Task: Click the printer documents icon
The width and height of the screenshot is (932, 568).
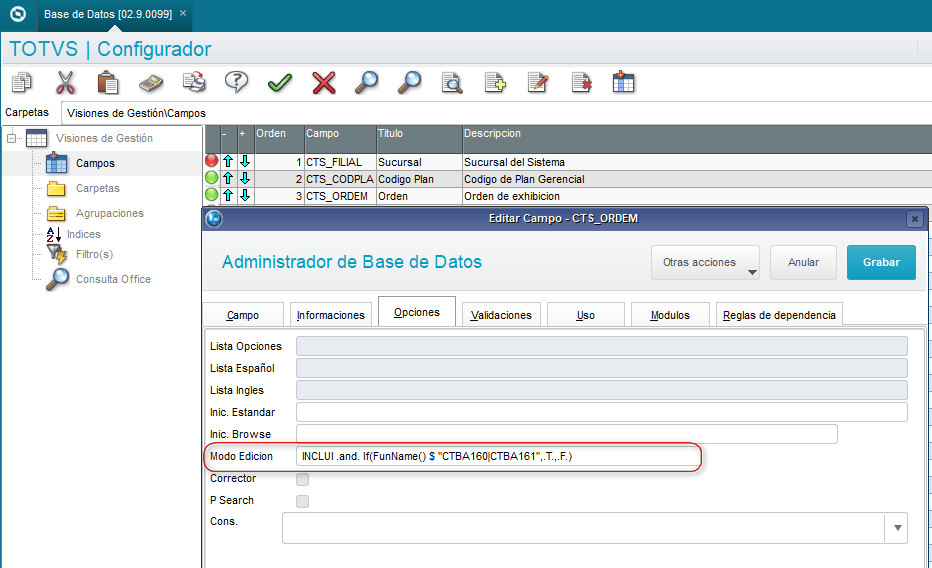Action: pyautogui.click(x=194, y=83)
